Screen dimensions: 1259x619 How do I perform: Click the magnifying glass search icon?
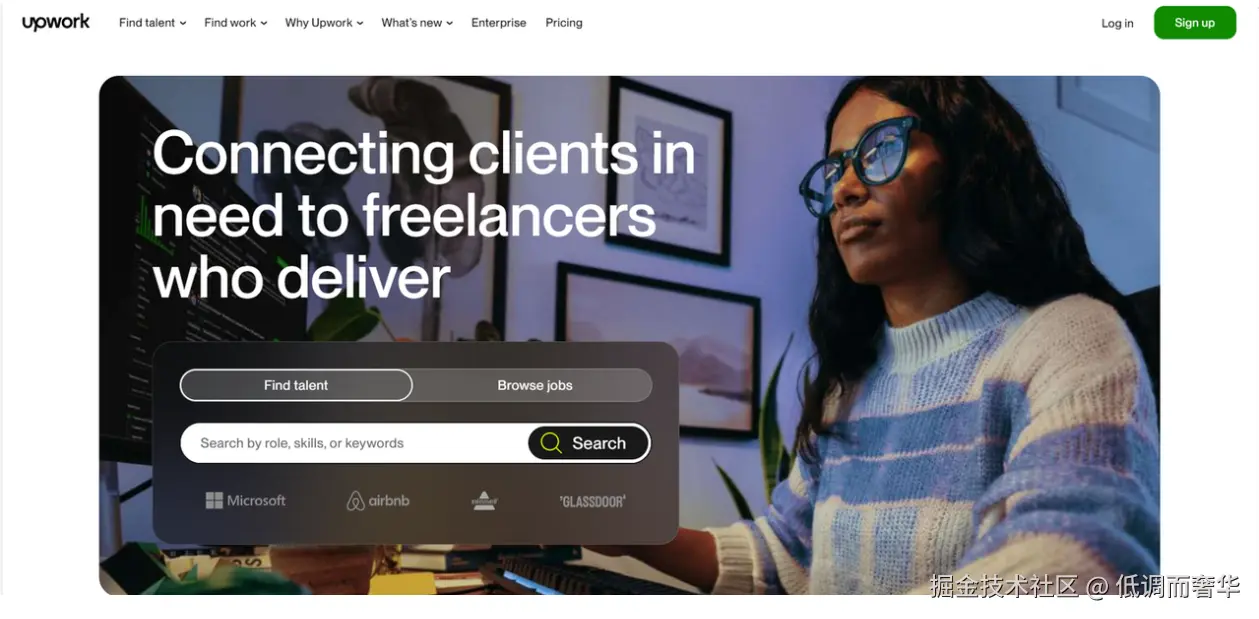pos(551,443)
